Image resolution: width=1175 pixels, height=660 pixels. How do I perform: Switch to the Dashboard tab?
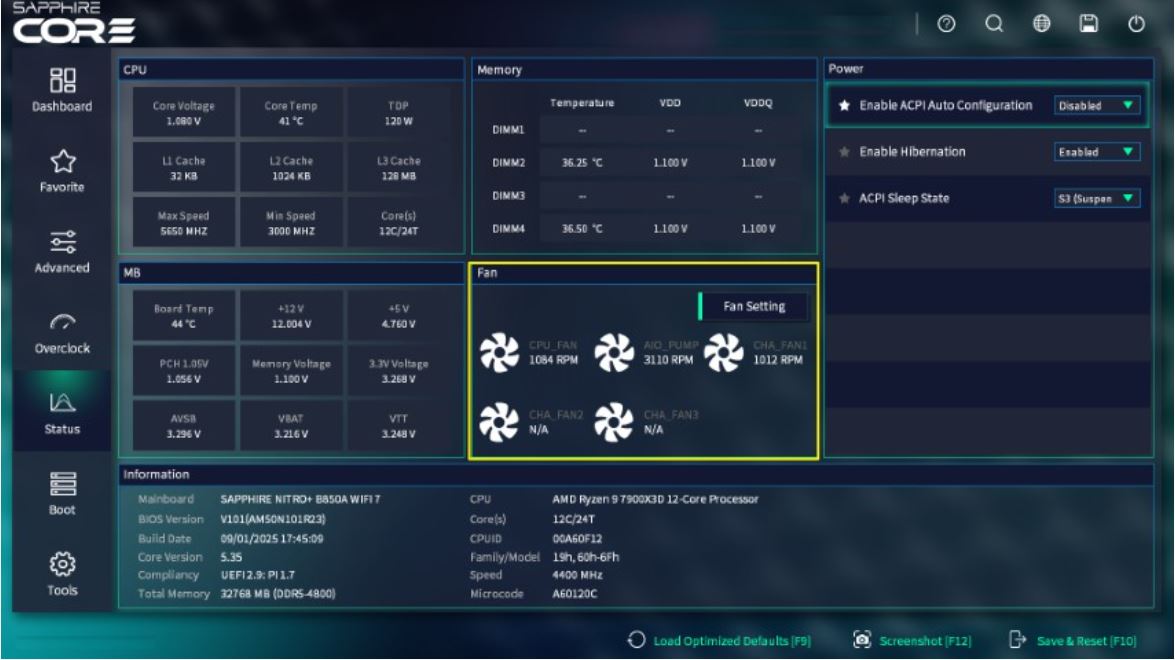62,90
